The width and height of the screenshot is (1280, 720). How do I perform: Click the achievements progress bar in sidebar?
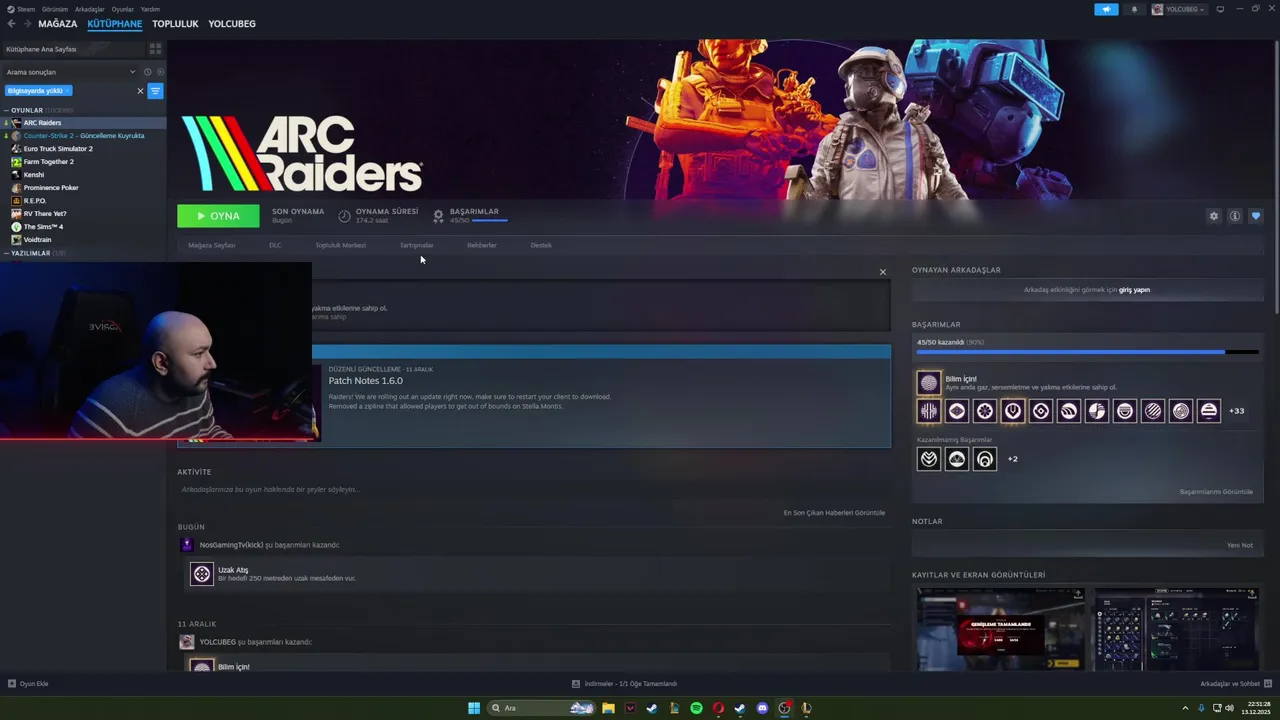(1087, 352)
